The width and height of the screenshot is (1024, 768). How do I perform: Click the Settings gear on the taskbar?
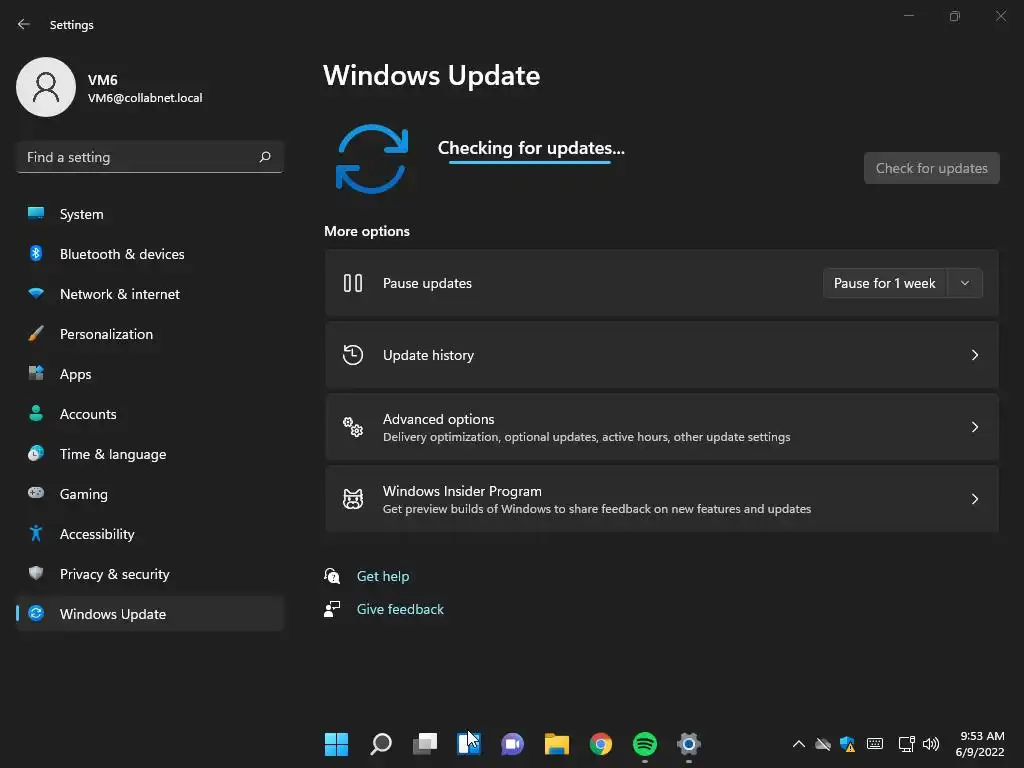click(688, 744)
